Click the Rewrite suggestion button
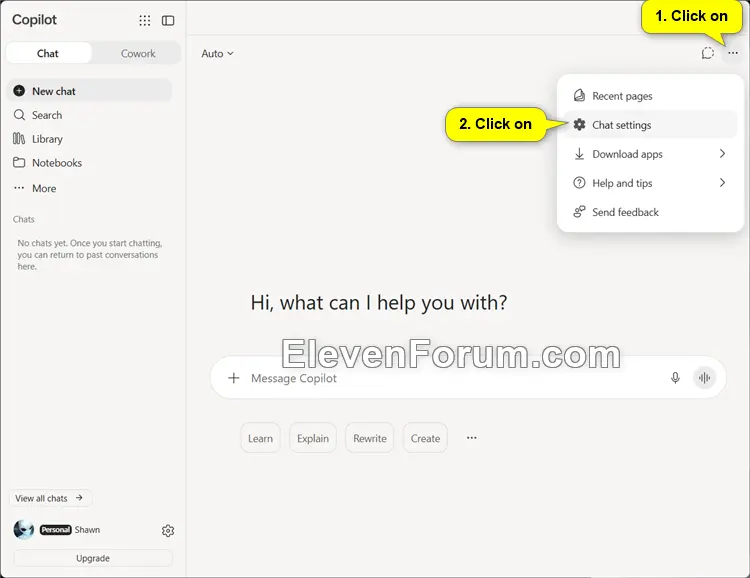The height and width of the screenshot is (578, 750). [370, 438]
